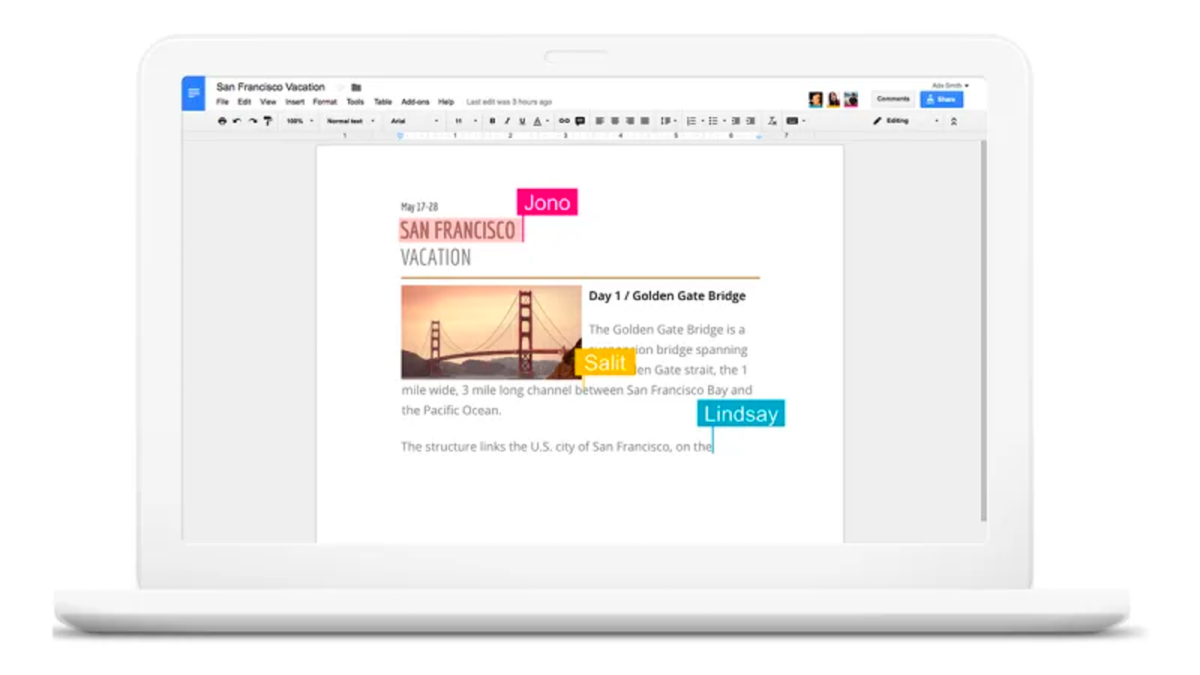1200x675 pixels.
Task: Undo the last action
Action: coord(237,121)
